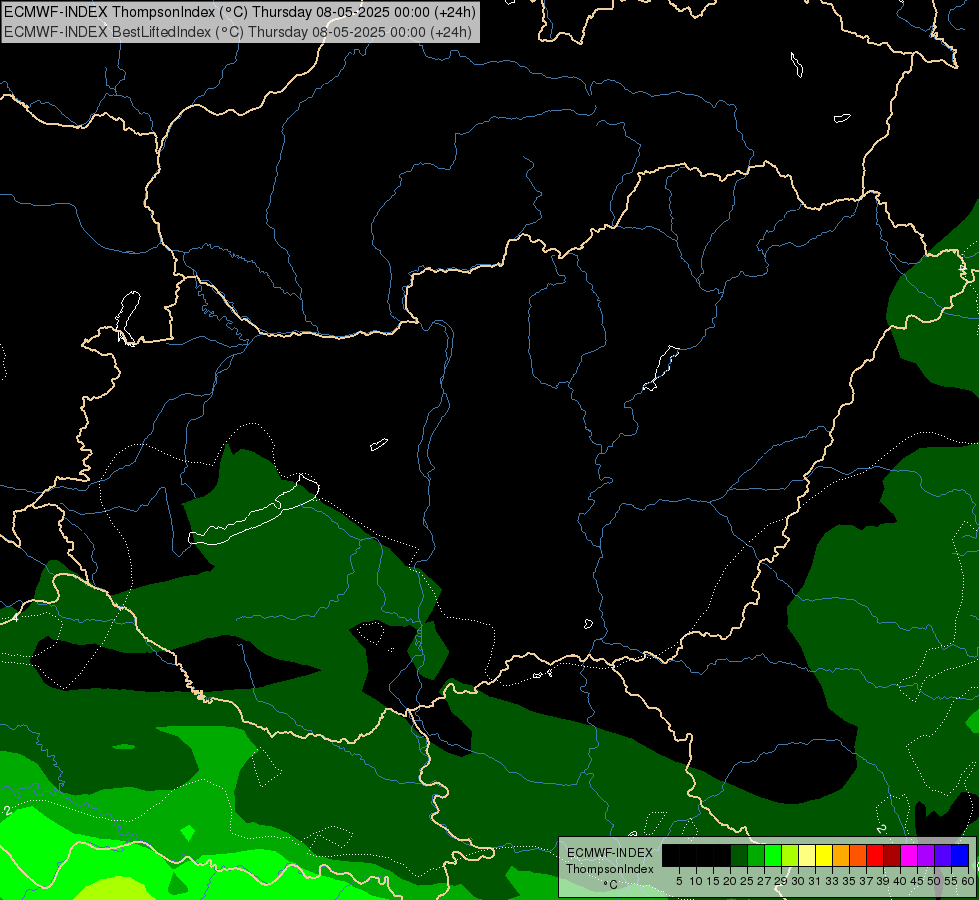Screen dimensions: 979x900
Task: Click the legend tick label 55
Action: point(952,881)
